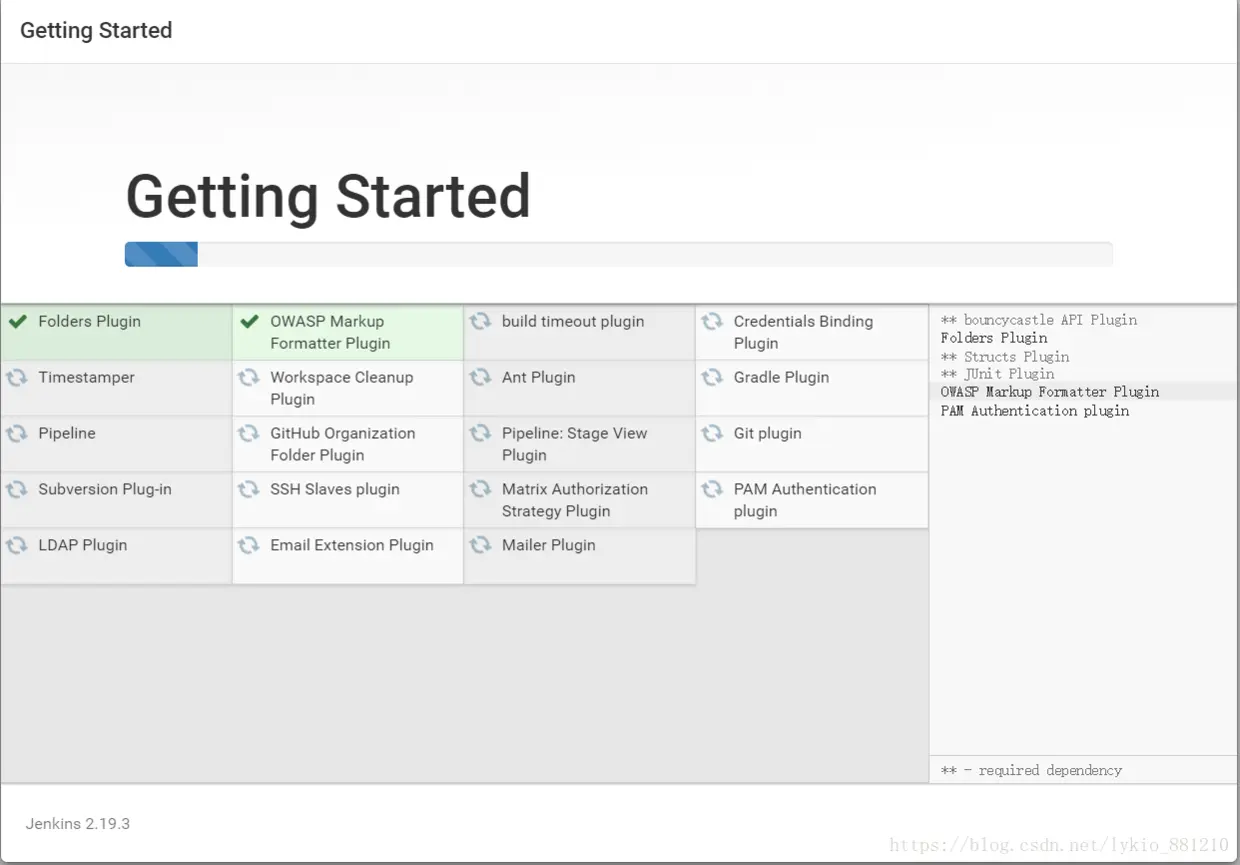Click the refresh icon beside Subversion Plug-in

point(17,489)
